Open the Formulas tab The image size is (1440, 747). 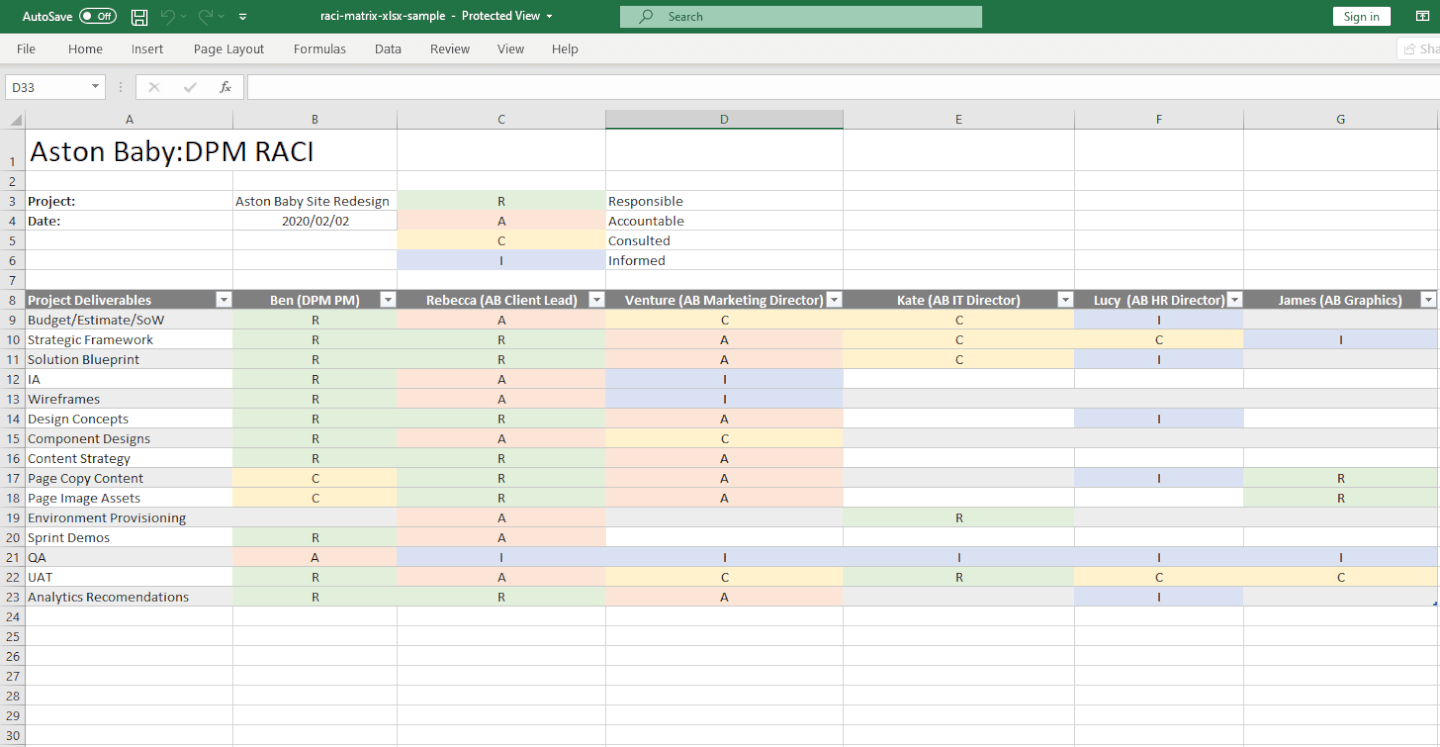pos(320,49)
